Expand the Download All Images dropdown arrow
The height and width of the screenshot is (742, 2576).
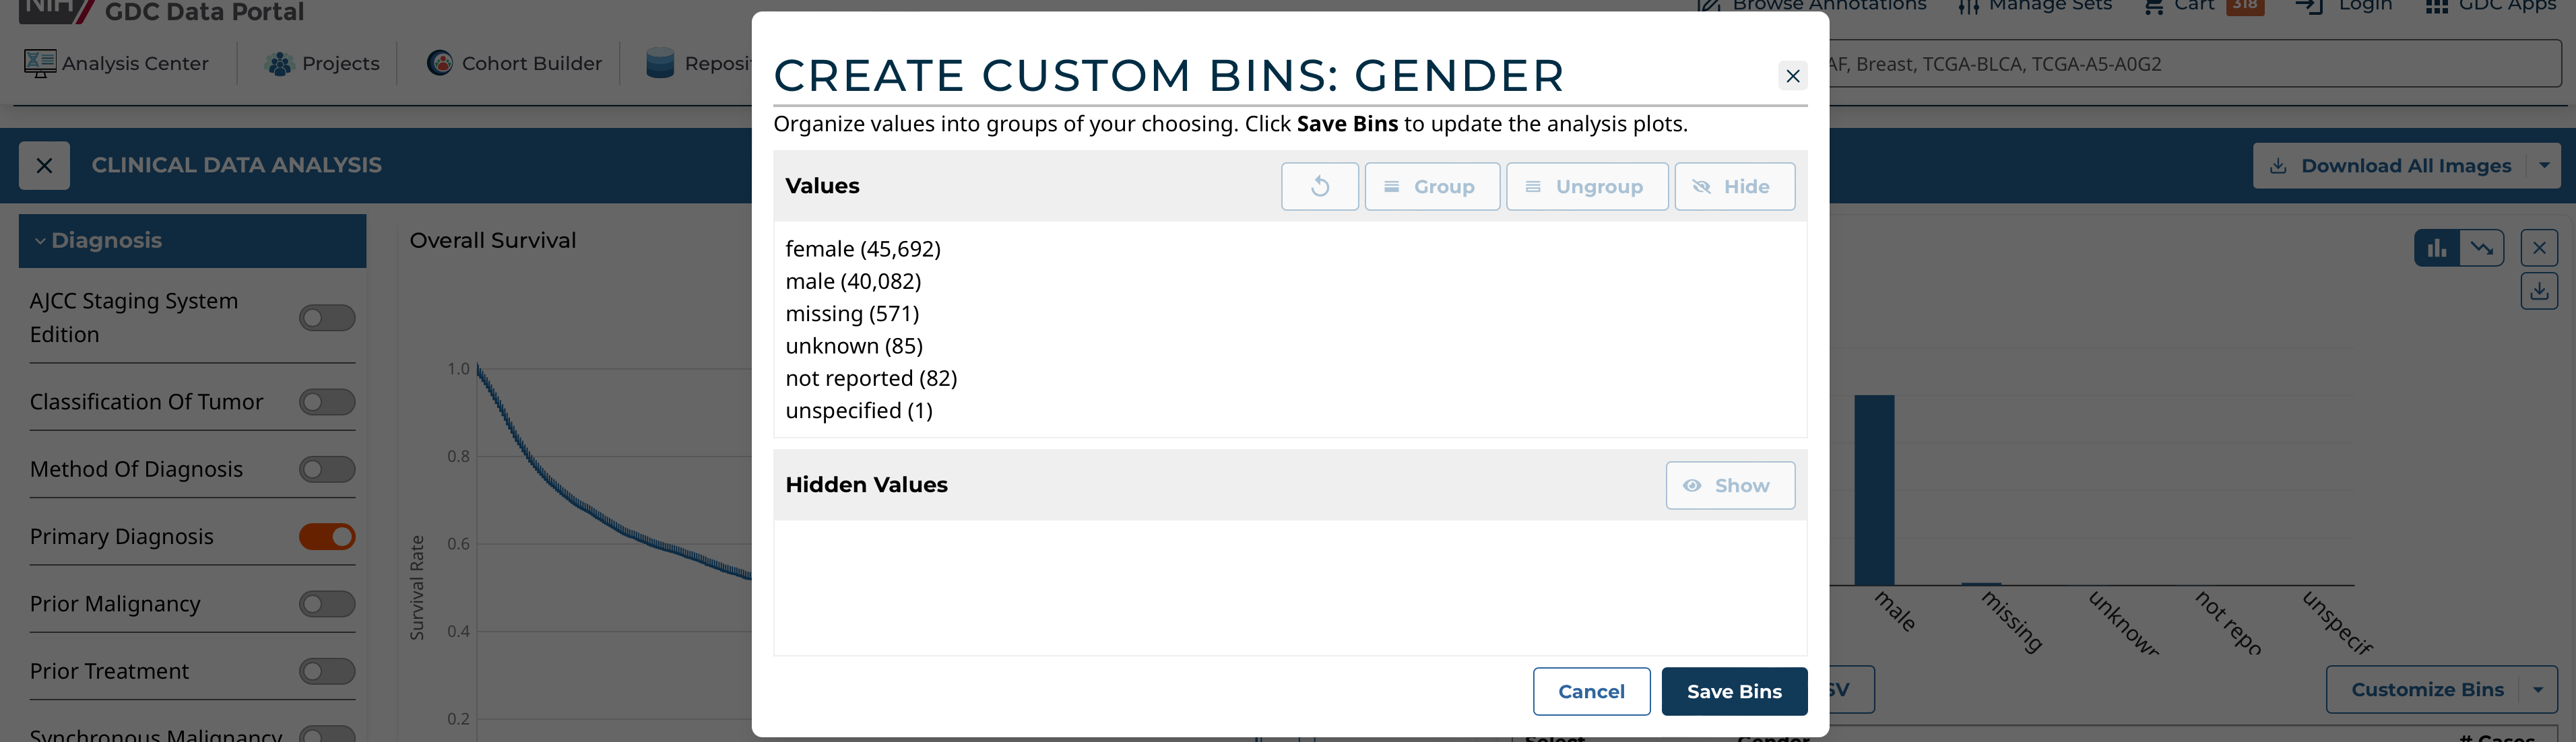[x=2544, y=166]
